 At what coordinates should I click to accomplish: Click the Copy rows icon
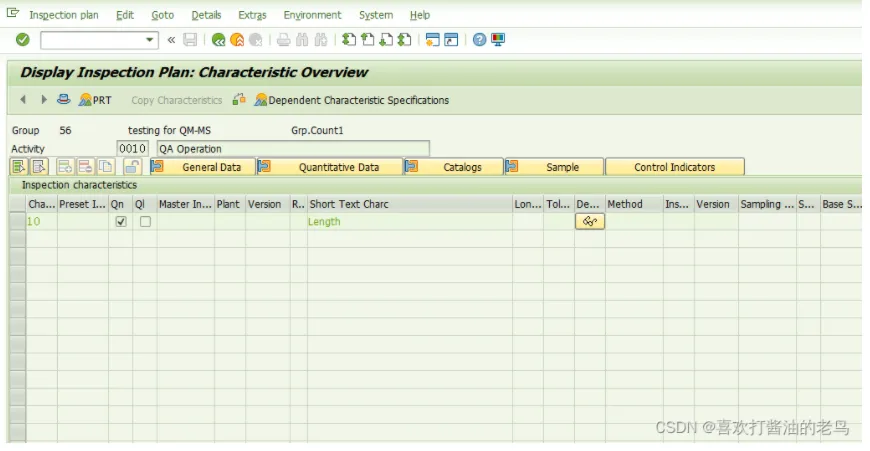(x=106, y=166)
